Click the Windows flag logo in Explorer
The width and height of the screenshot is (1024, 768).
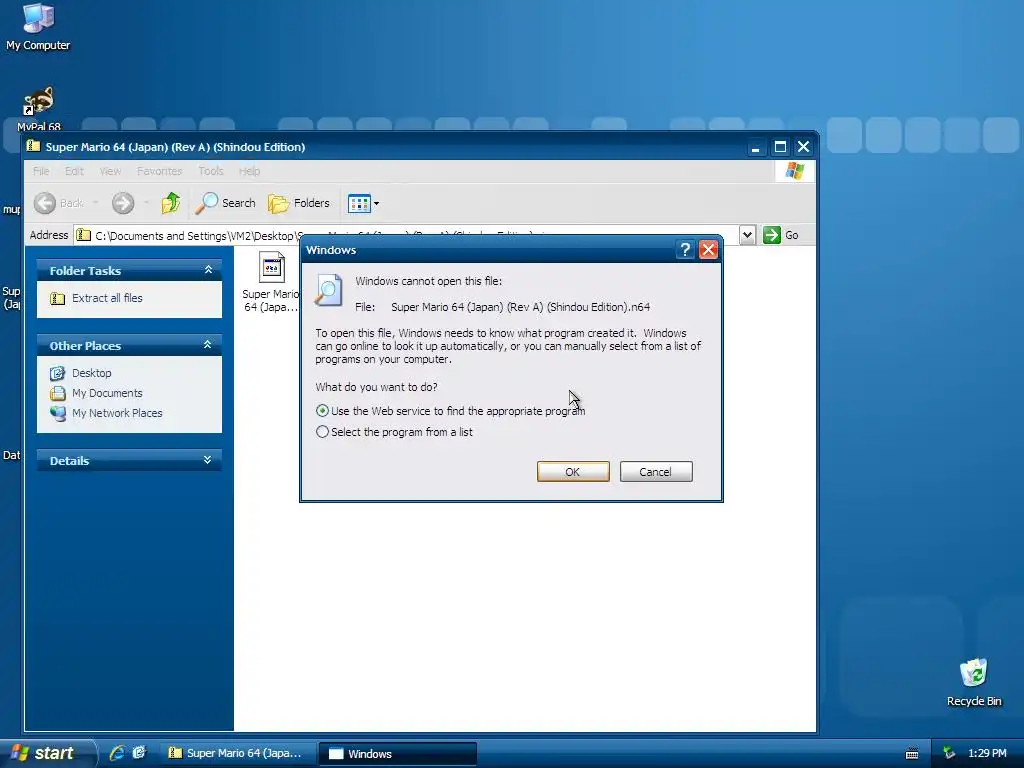(x=795, y=171)
